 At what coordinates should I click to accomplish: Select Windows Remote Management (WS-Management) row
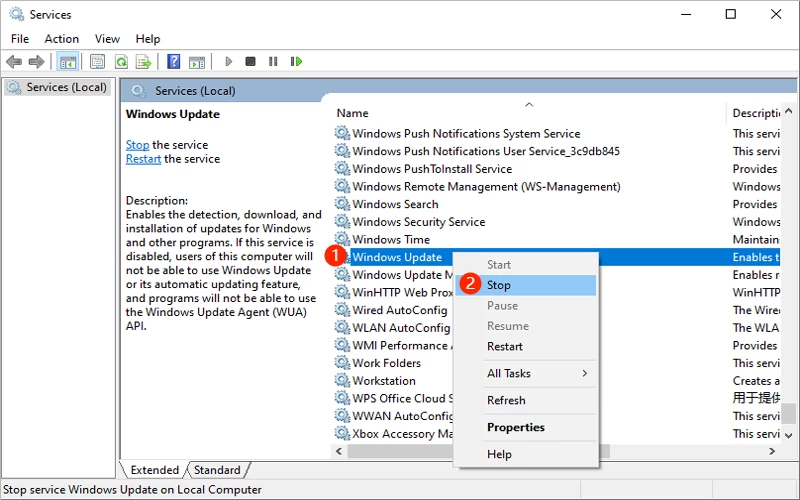(x=557, y=186)
